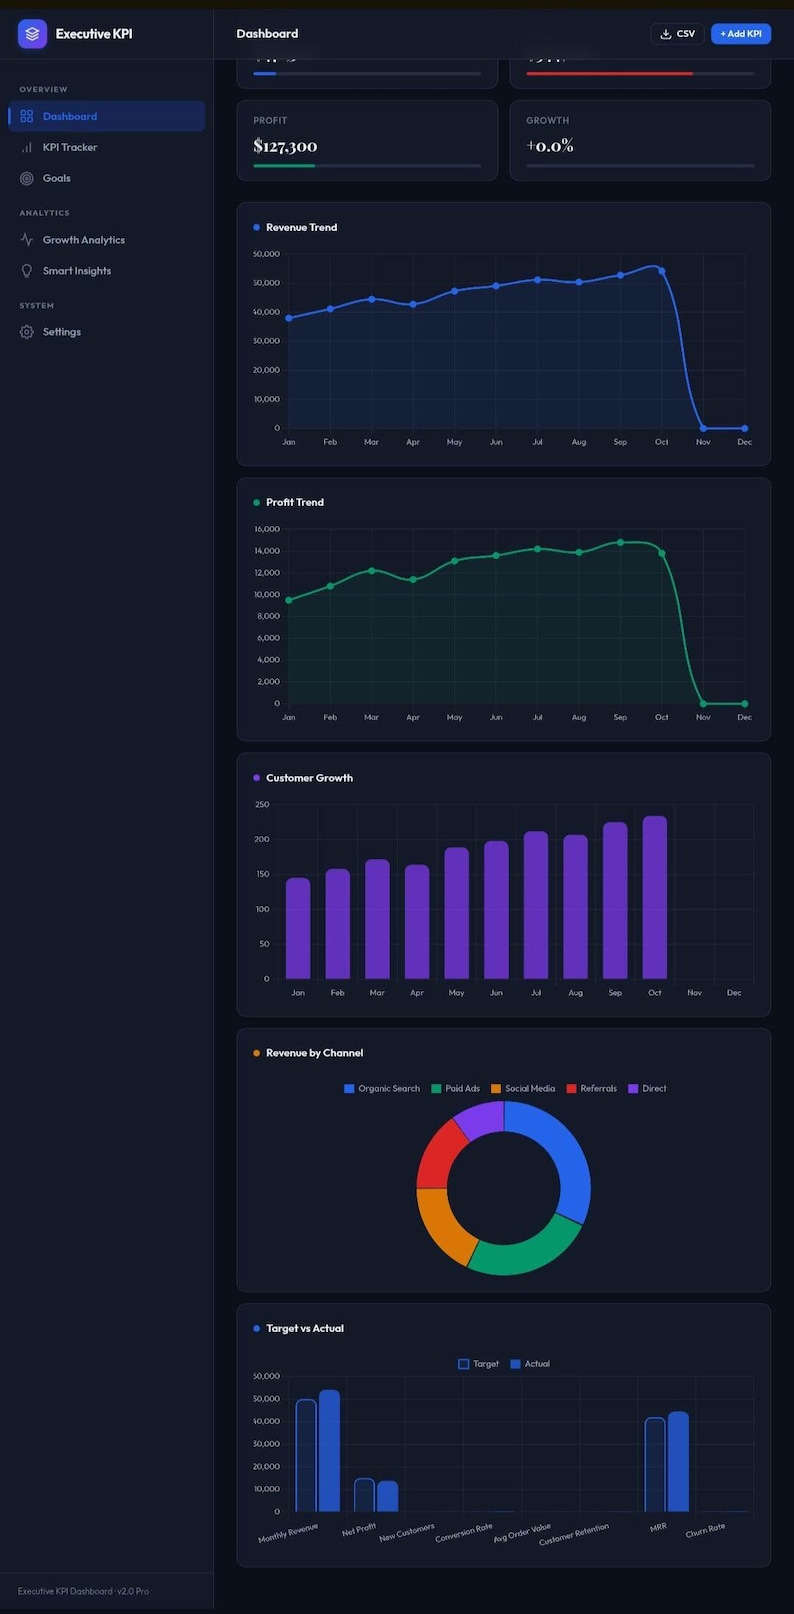794x1614 pixels.
Task: Click the Customer Growth chart title
Action: [309, 778]
